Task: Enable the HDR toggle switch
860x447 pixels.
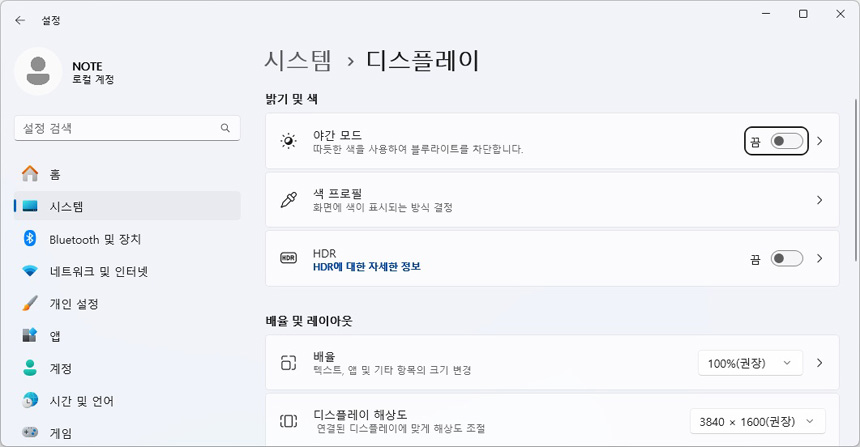Action: [786, 258]
